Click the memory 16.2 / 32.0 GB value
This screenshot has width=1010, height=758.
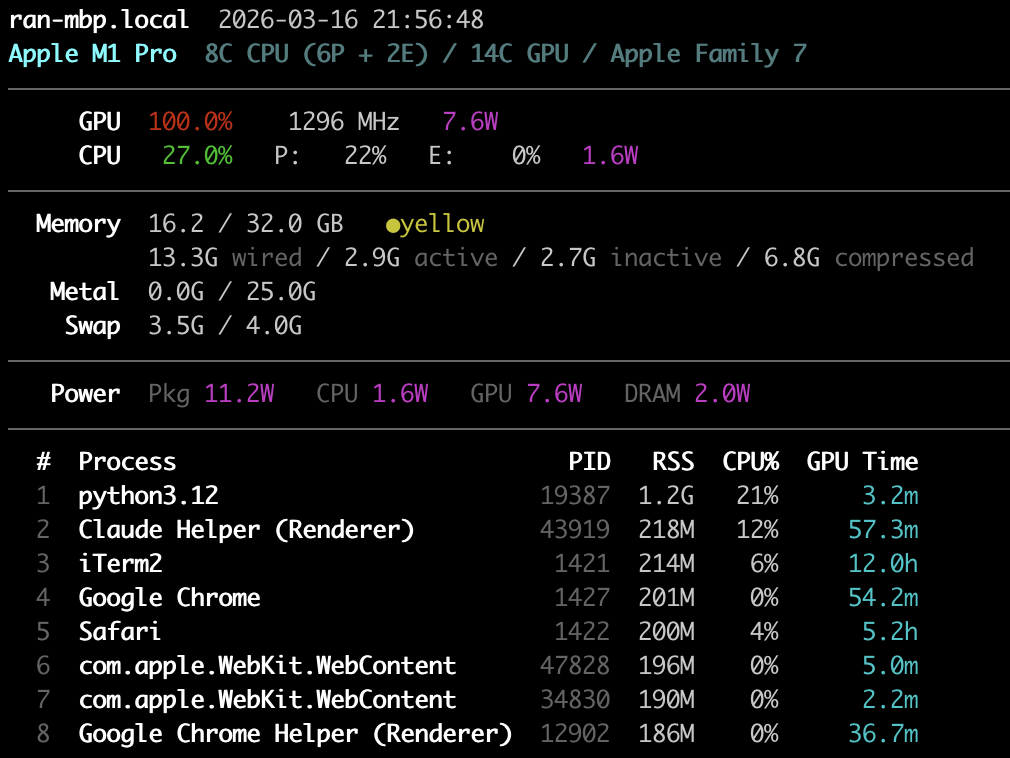pos(245,224)
